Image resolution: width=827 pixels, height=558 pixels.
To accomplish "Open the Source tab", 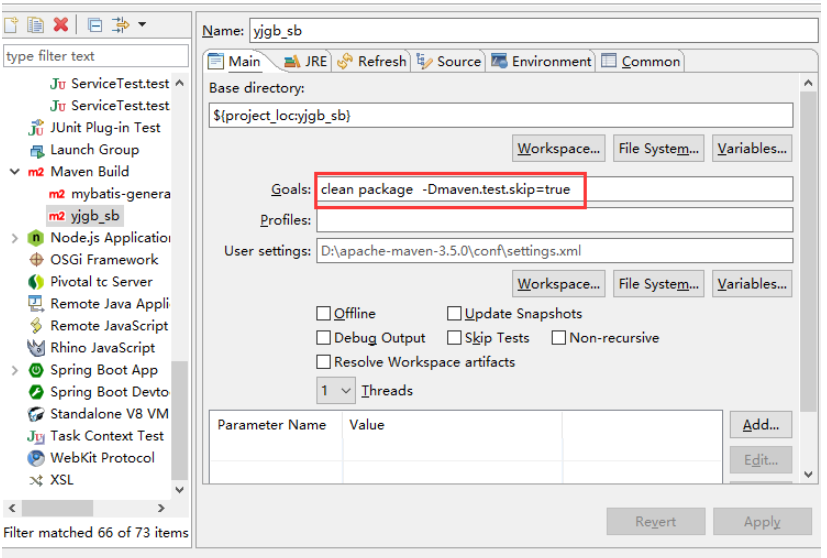I will [448, 62].
